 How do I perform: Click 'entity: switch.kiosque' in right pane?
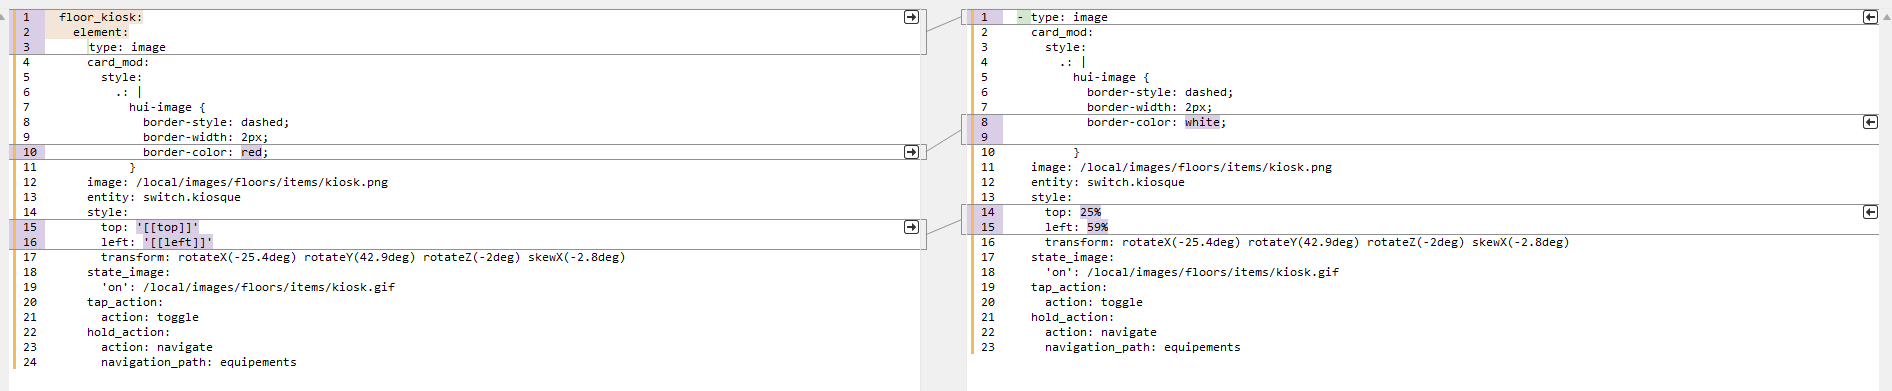click(x=1108, y=182)
